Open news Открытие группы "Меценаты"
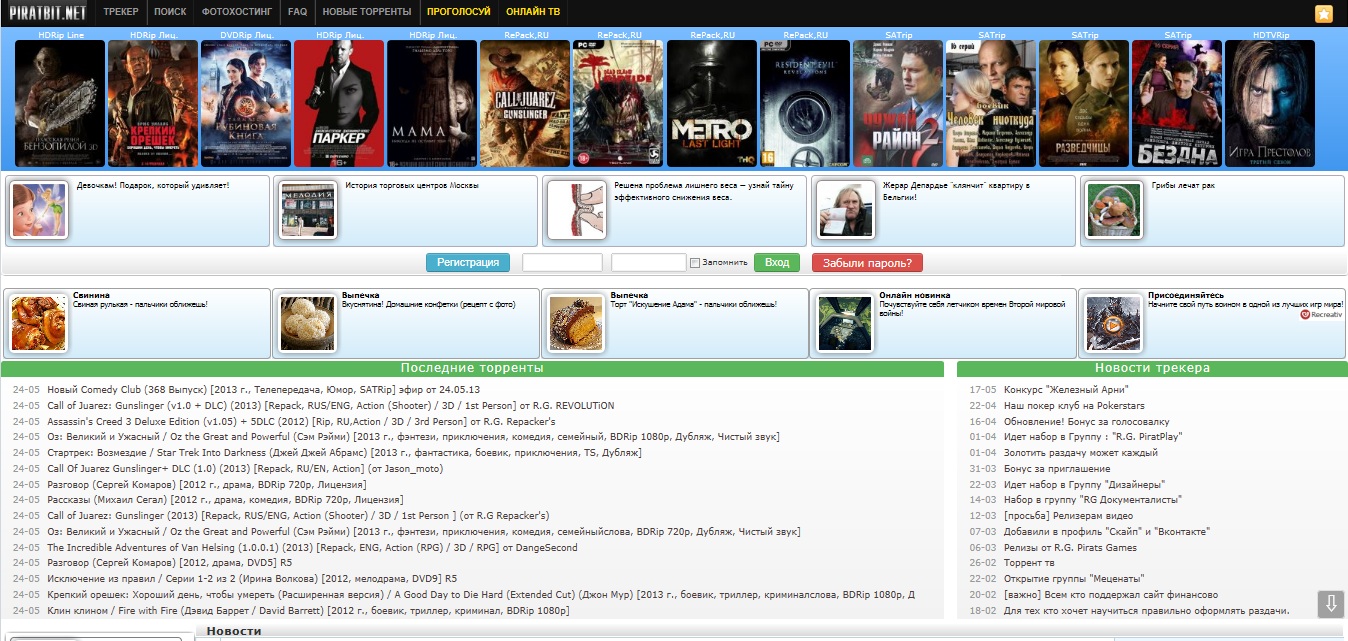This screenshot has height=641, width=1348. click(x=1074, y=579)
